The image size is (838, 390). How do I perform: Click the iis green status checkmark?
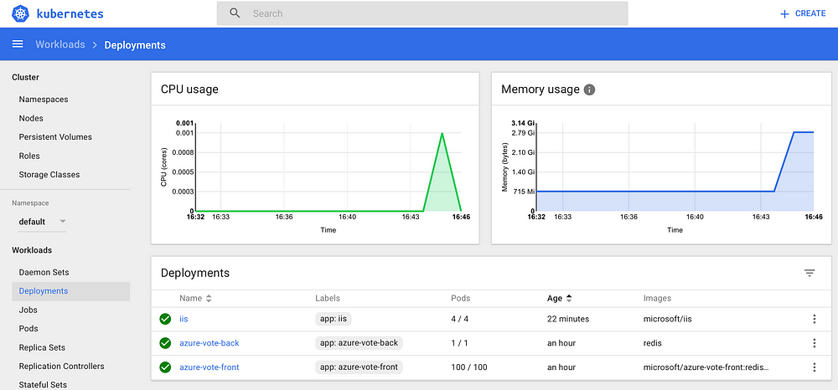click(x=165, y=319)
